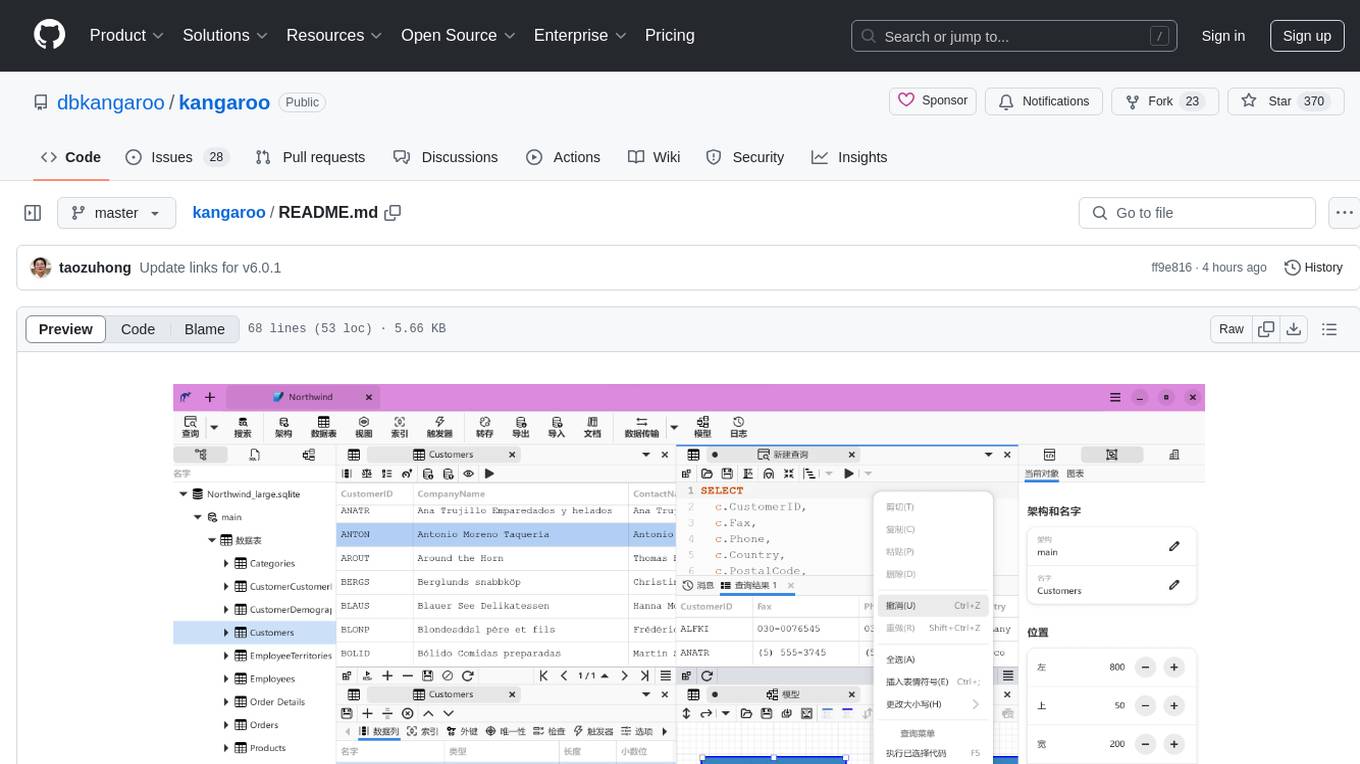Image resolution: width=1360 pixels, height=764 pixels.
Task: Switch to the Issues tab
Action: click(177, 157)
